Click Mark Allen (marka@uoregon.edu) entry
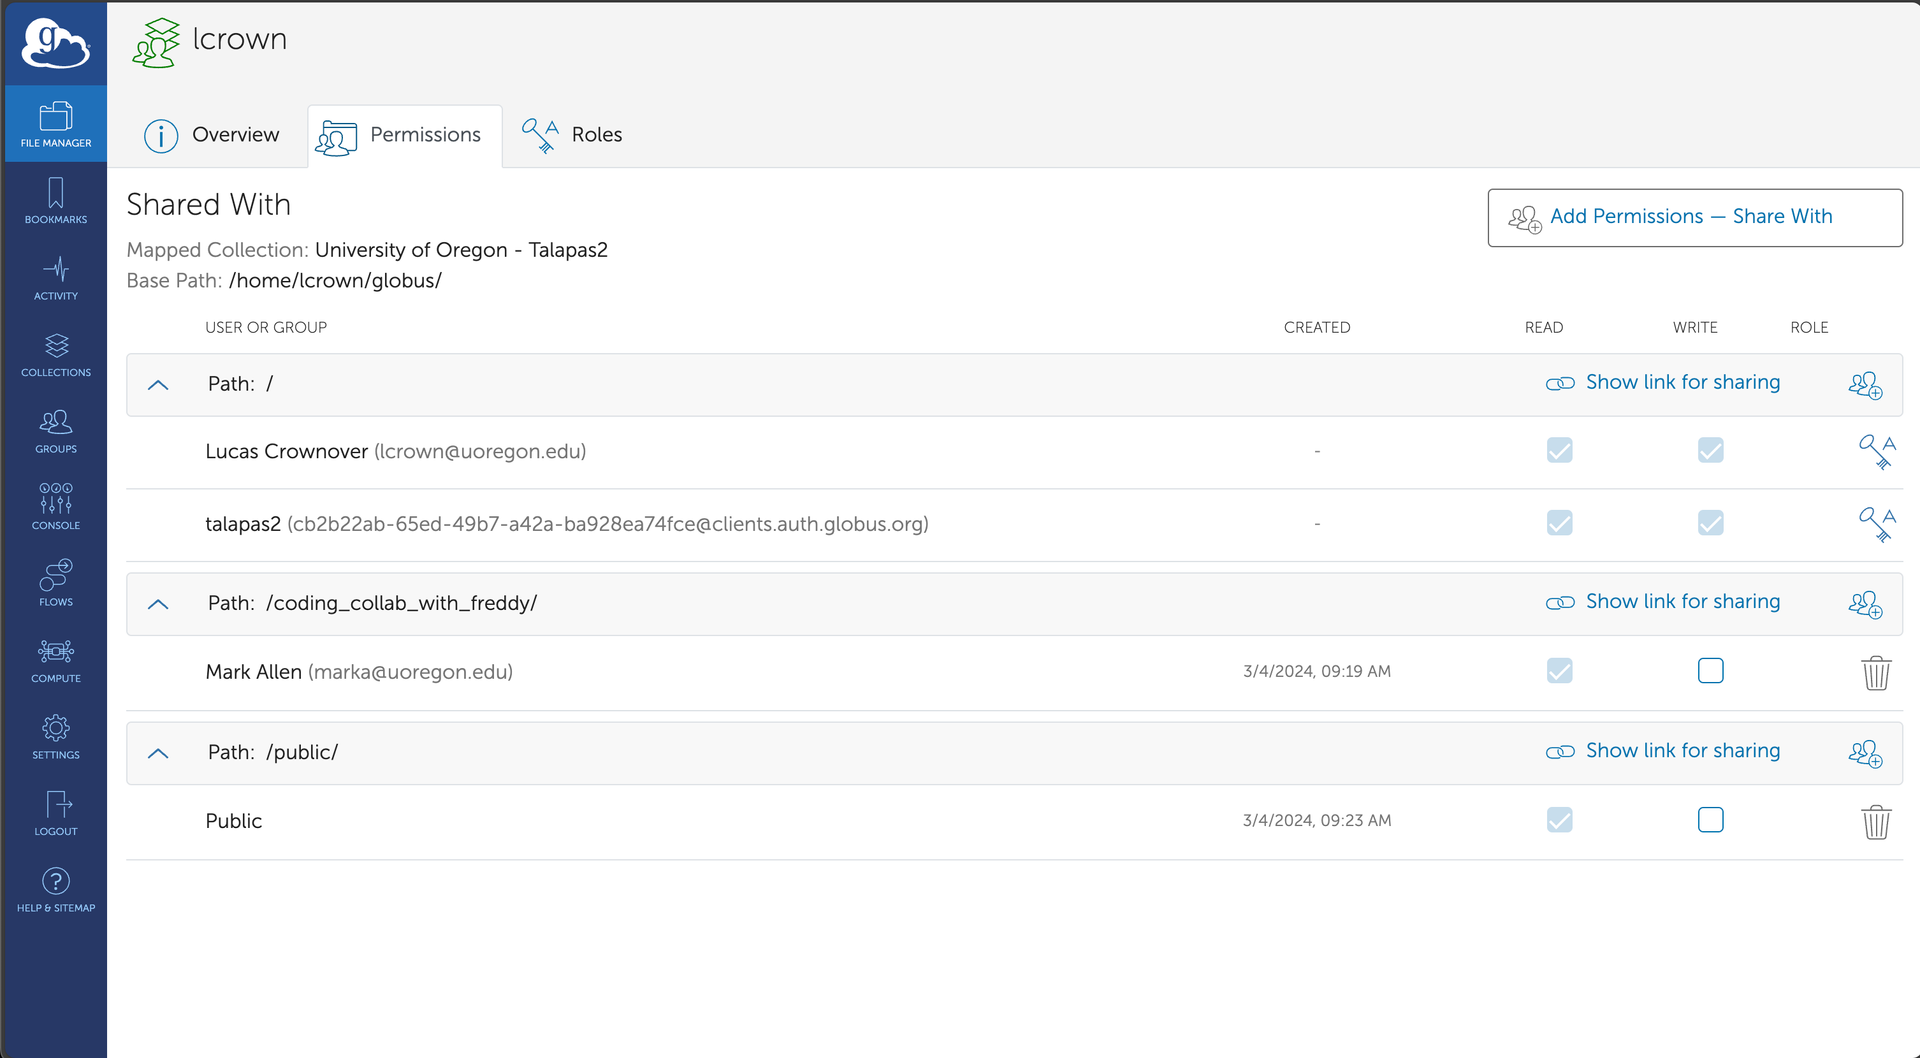The width and height of the screenshot is (1920, 1058). pos(359,672)
